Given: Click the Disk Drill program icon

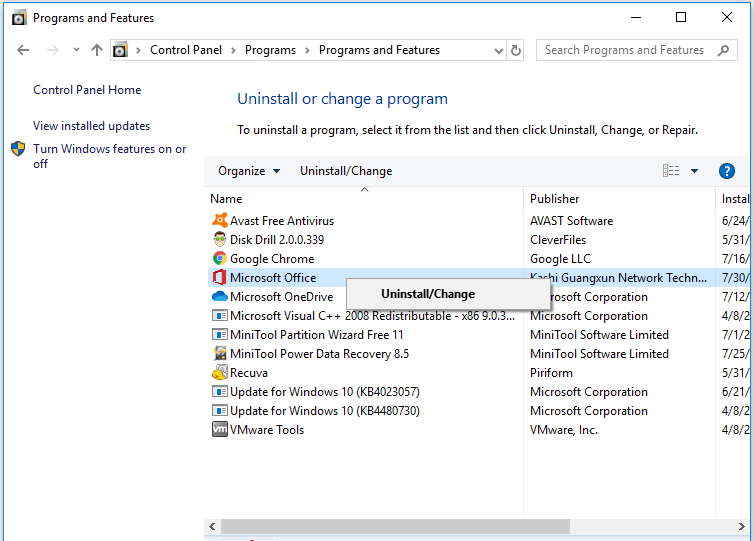Looking at the screenshot, I should click(220, 239).
